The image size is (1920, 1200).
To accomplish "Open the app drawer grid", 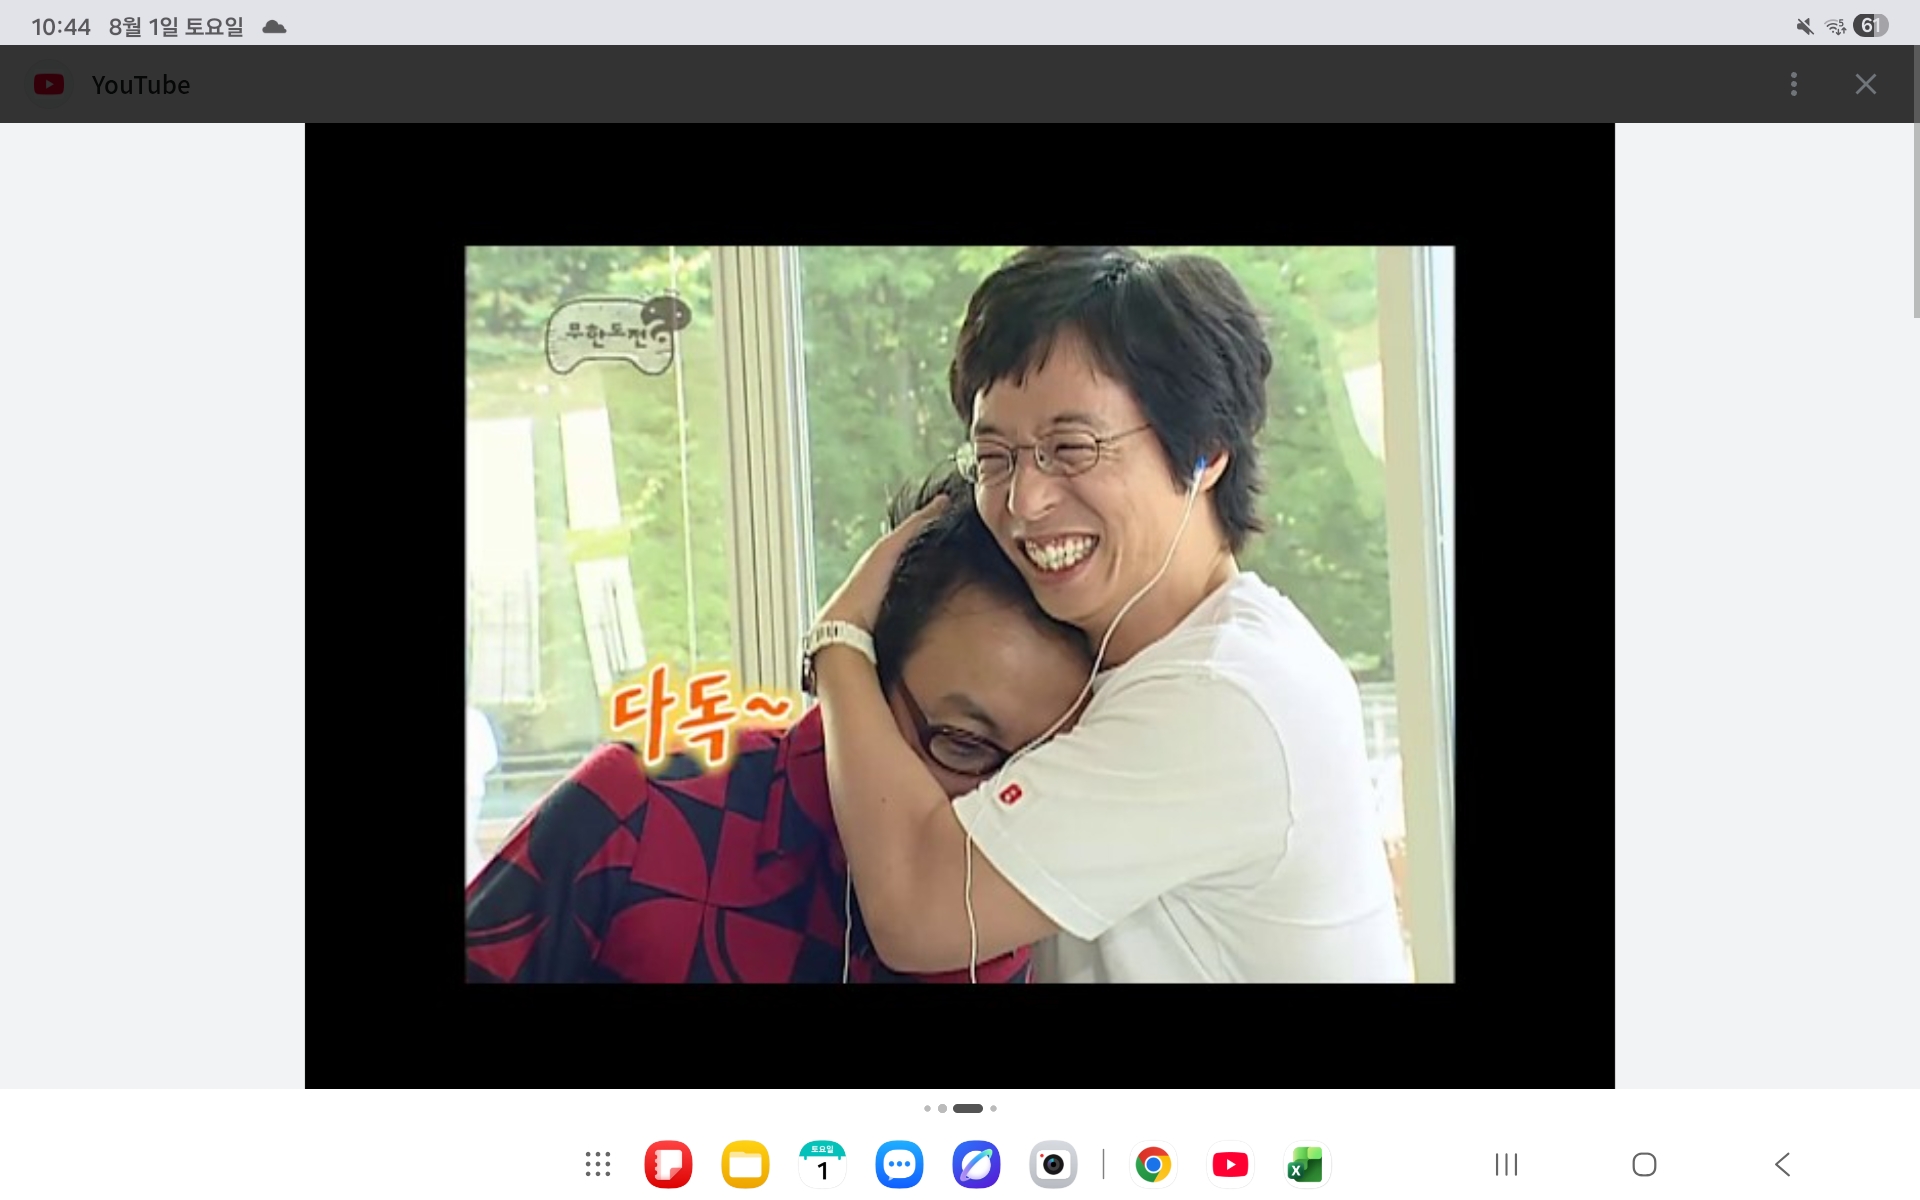I will [598, 1164].
